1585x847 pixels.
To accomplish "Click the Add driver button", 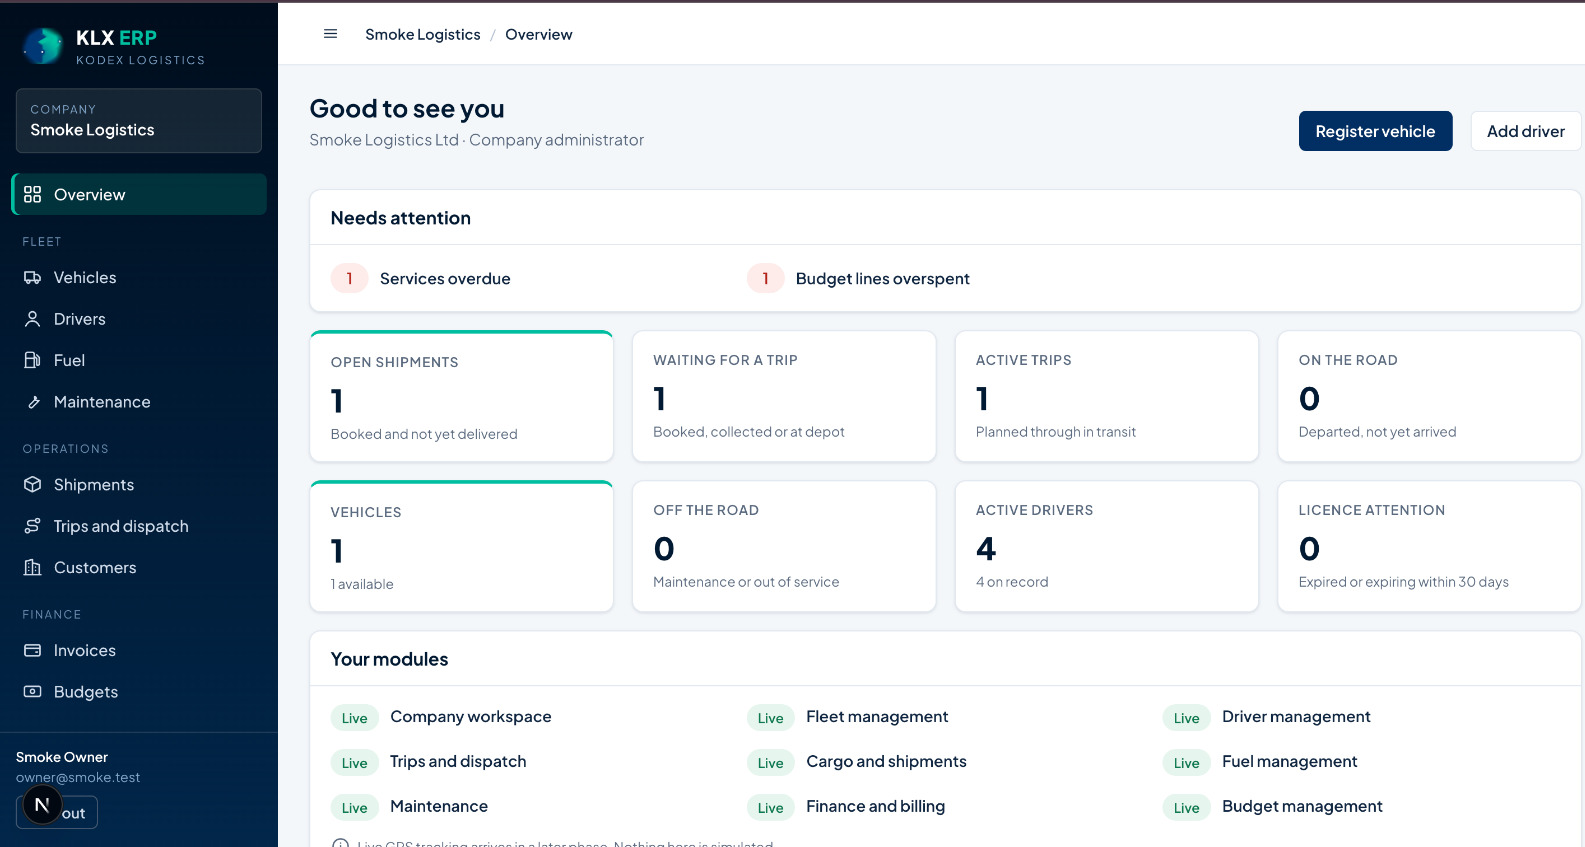I will [1525, 131].
